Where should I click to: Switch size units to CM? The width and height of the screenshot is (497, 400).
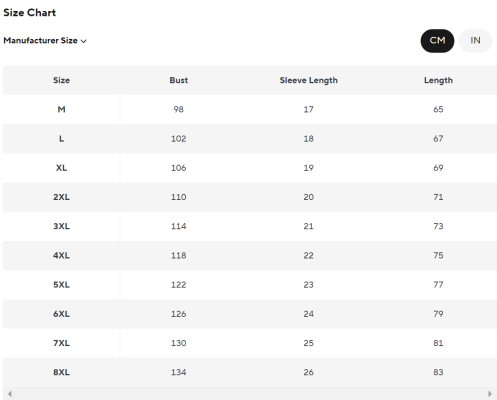point(437,41)
